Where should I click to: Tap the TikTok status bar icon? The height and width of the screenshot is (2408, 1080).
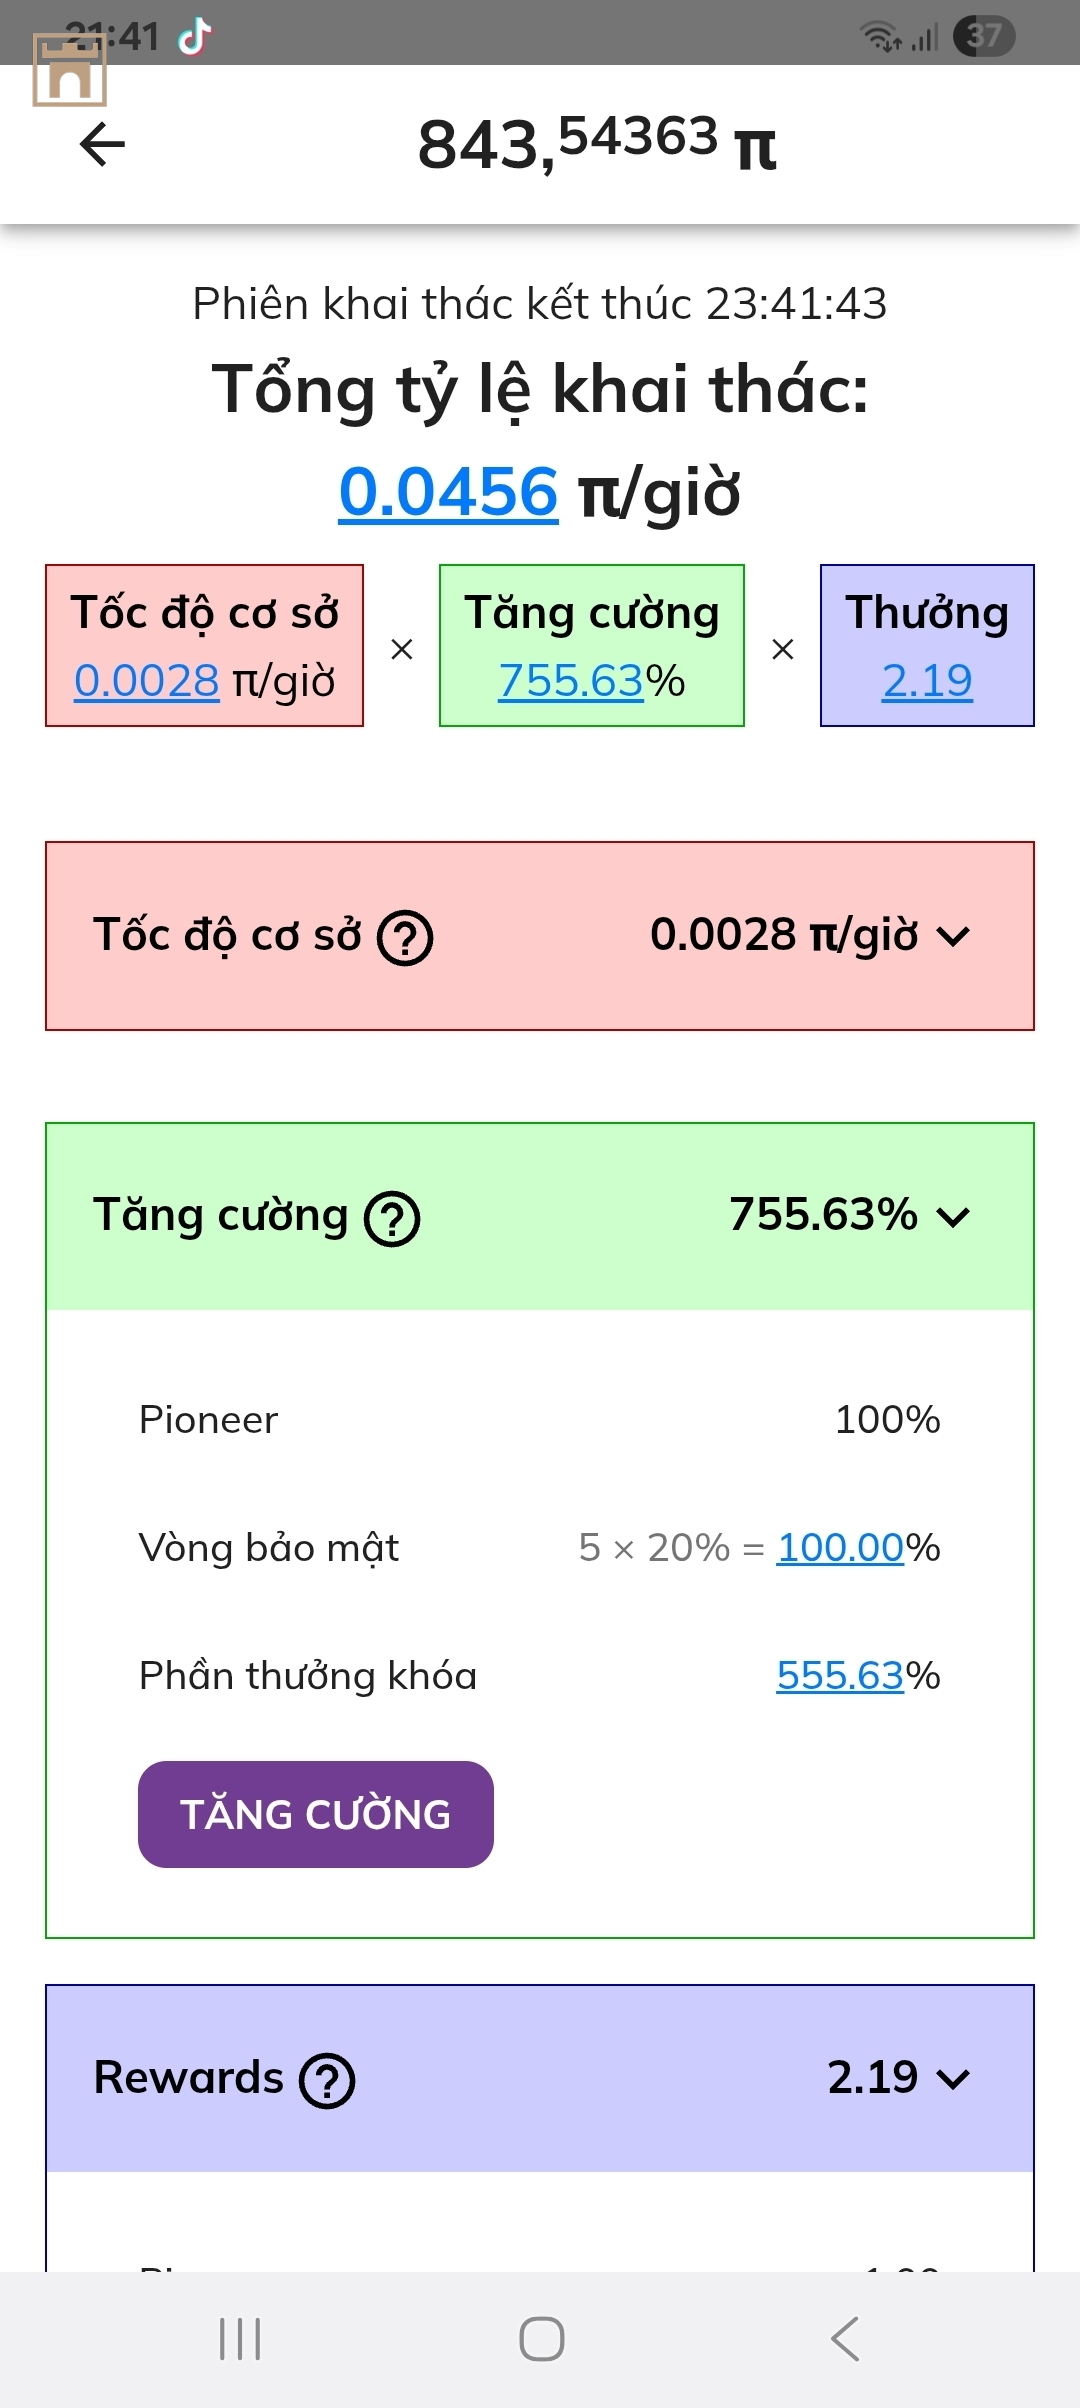click(194, 37)
